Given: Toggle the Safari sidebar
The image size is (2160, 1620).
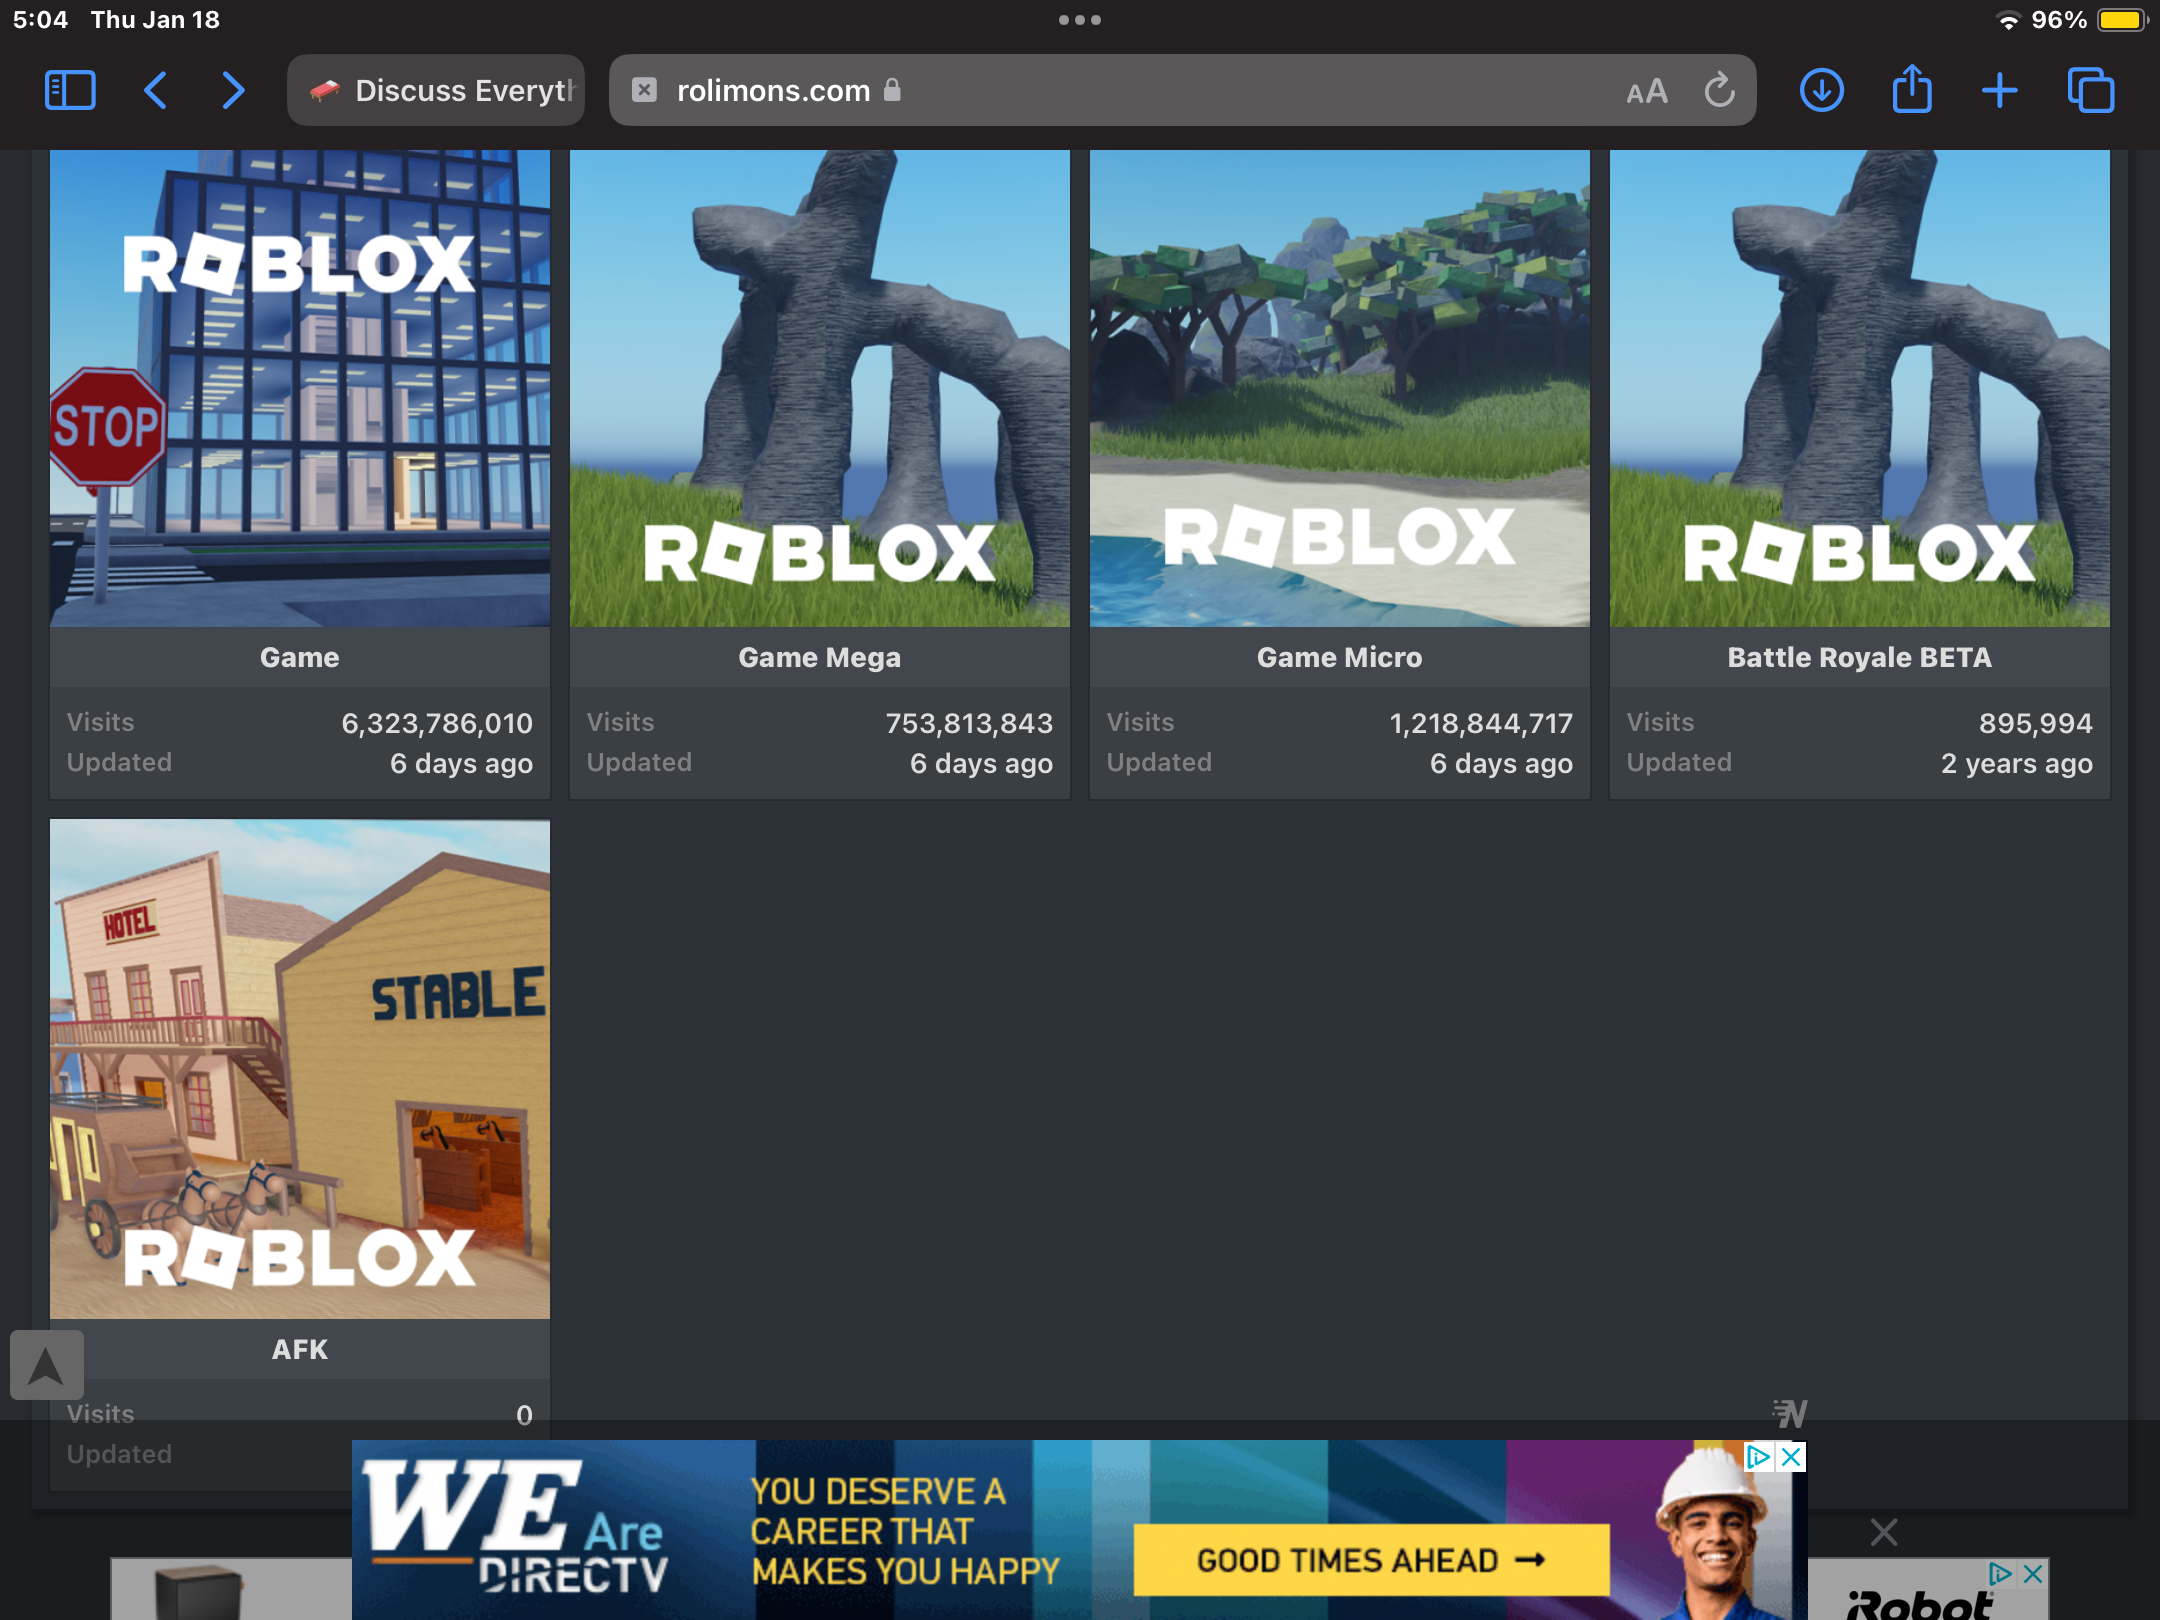Looking at the screenshot, I should pos(70,91).
